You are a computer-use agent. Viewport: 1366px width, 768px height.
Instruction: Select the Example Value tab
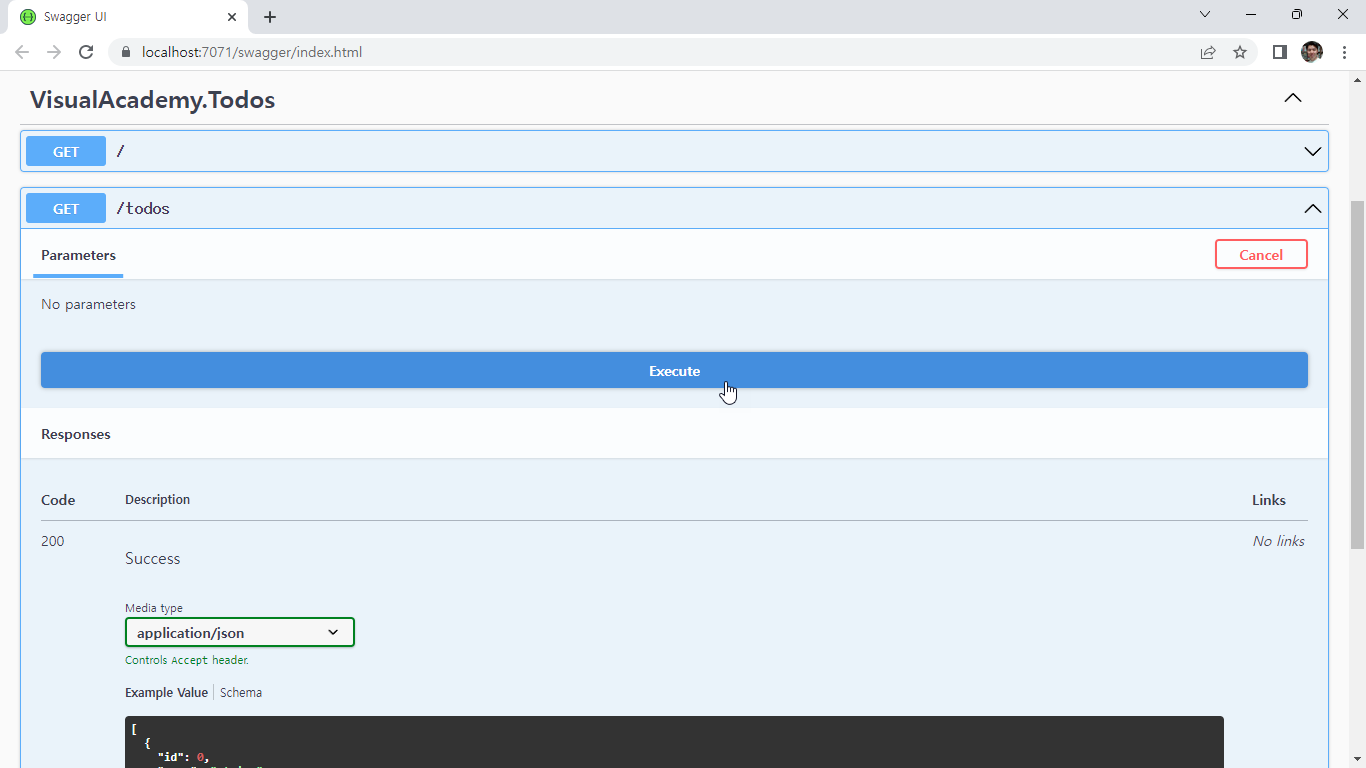click(x=166, y=692)
